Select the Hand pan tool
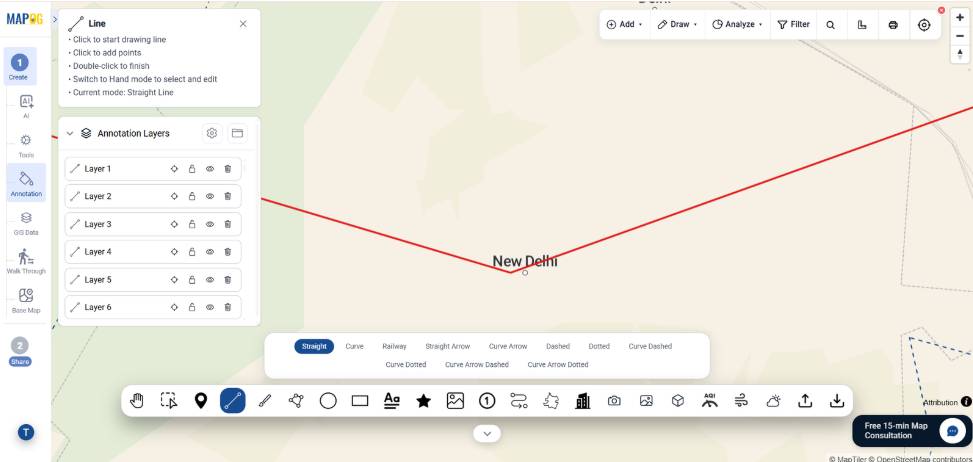Image resolution: width=973 pixels, height=462 pixels. click(x=137, y=401)
